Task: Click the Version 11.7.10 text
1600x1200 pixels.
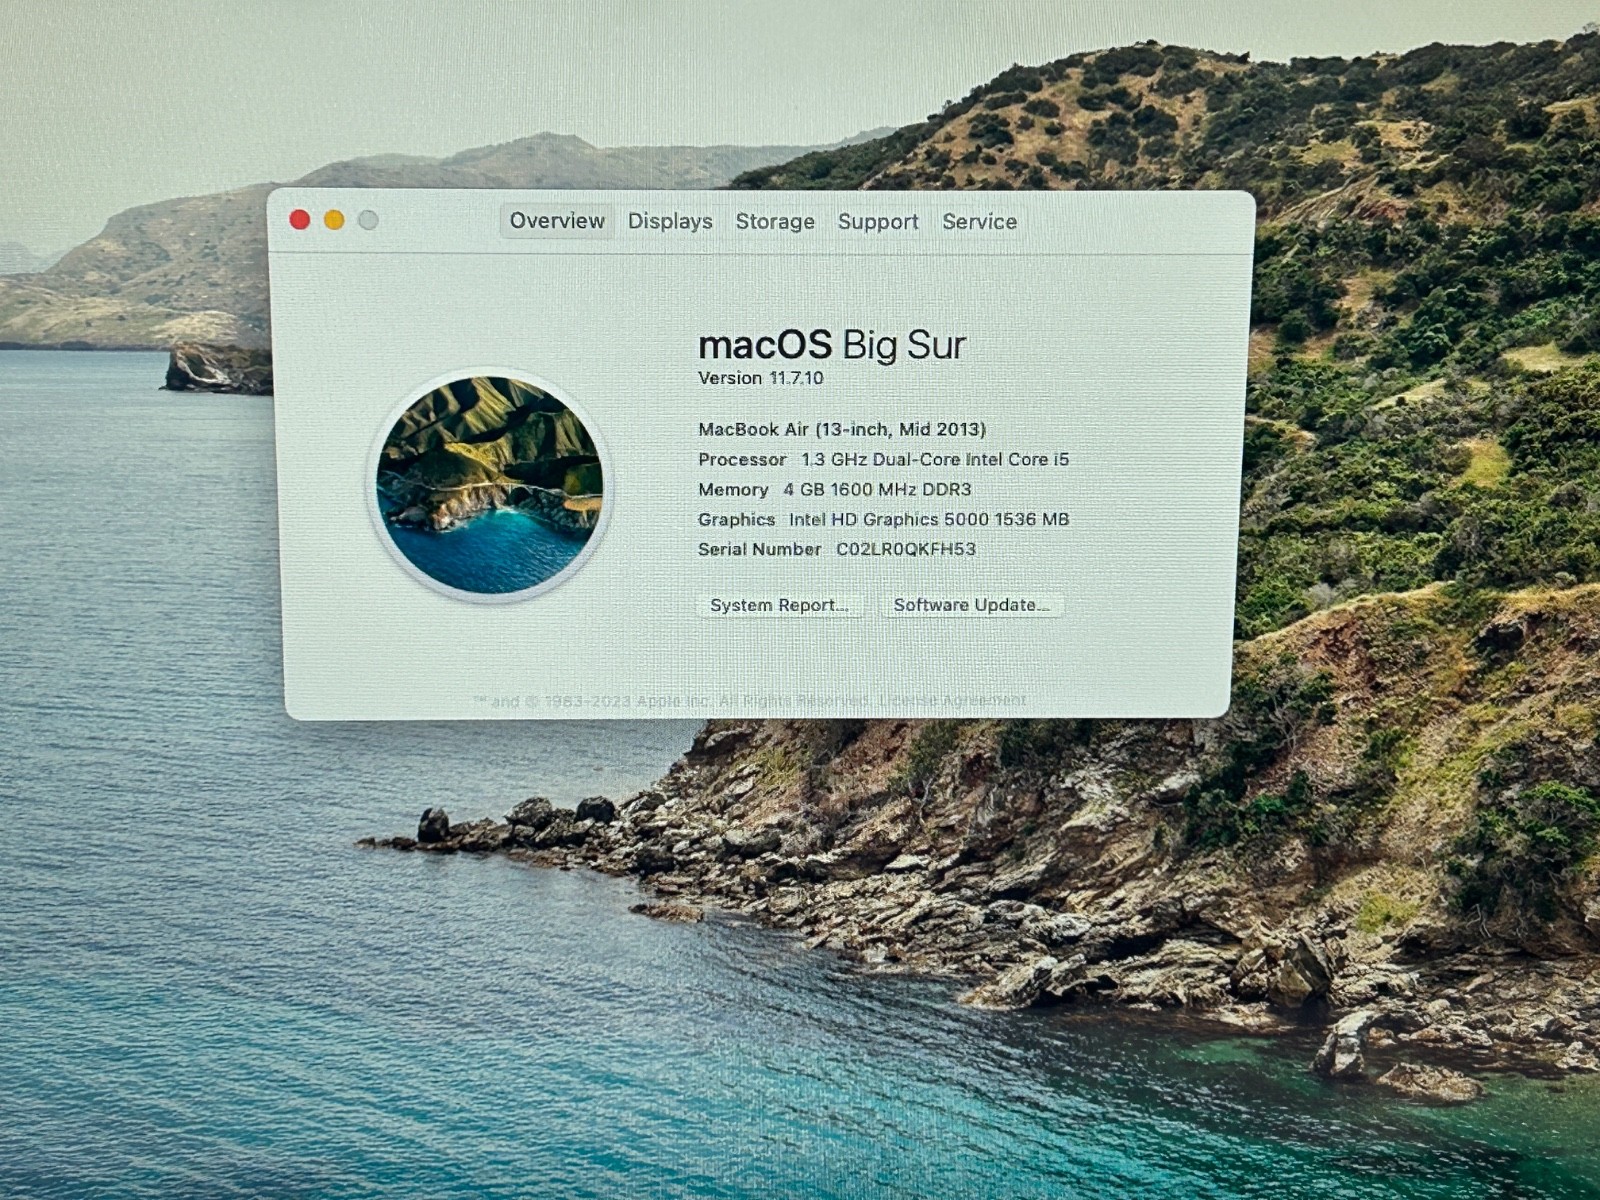Action: coord(760,378)
